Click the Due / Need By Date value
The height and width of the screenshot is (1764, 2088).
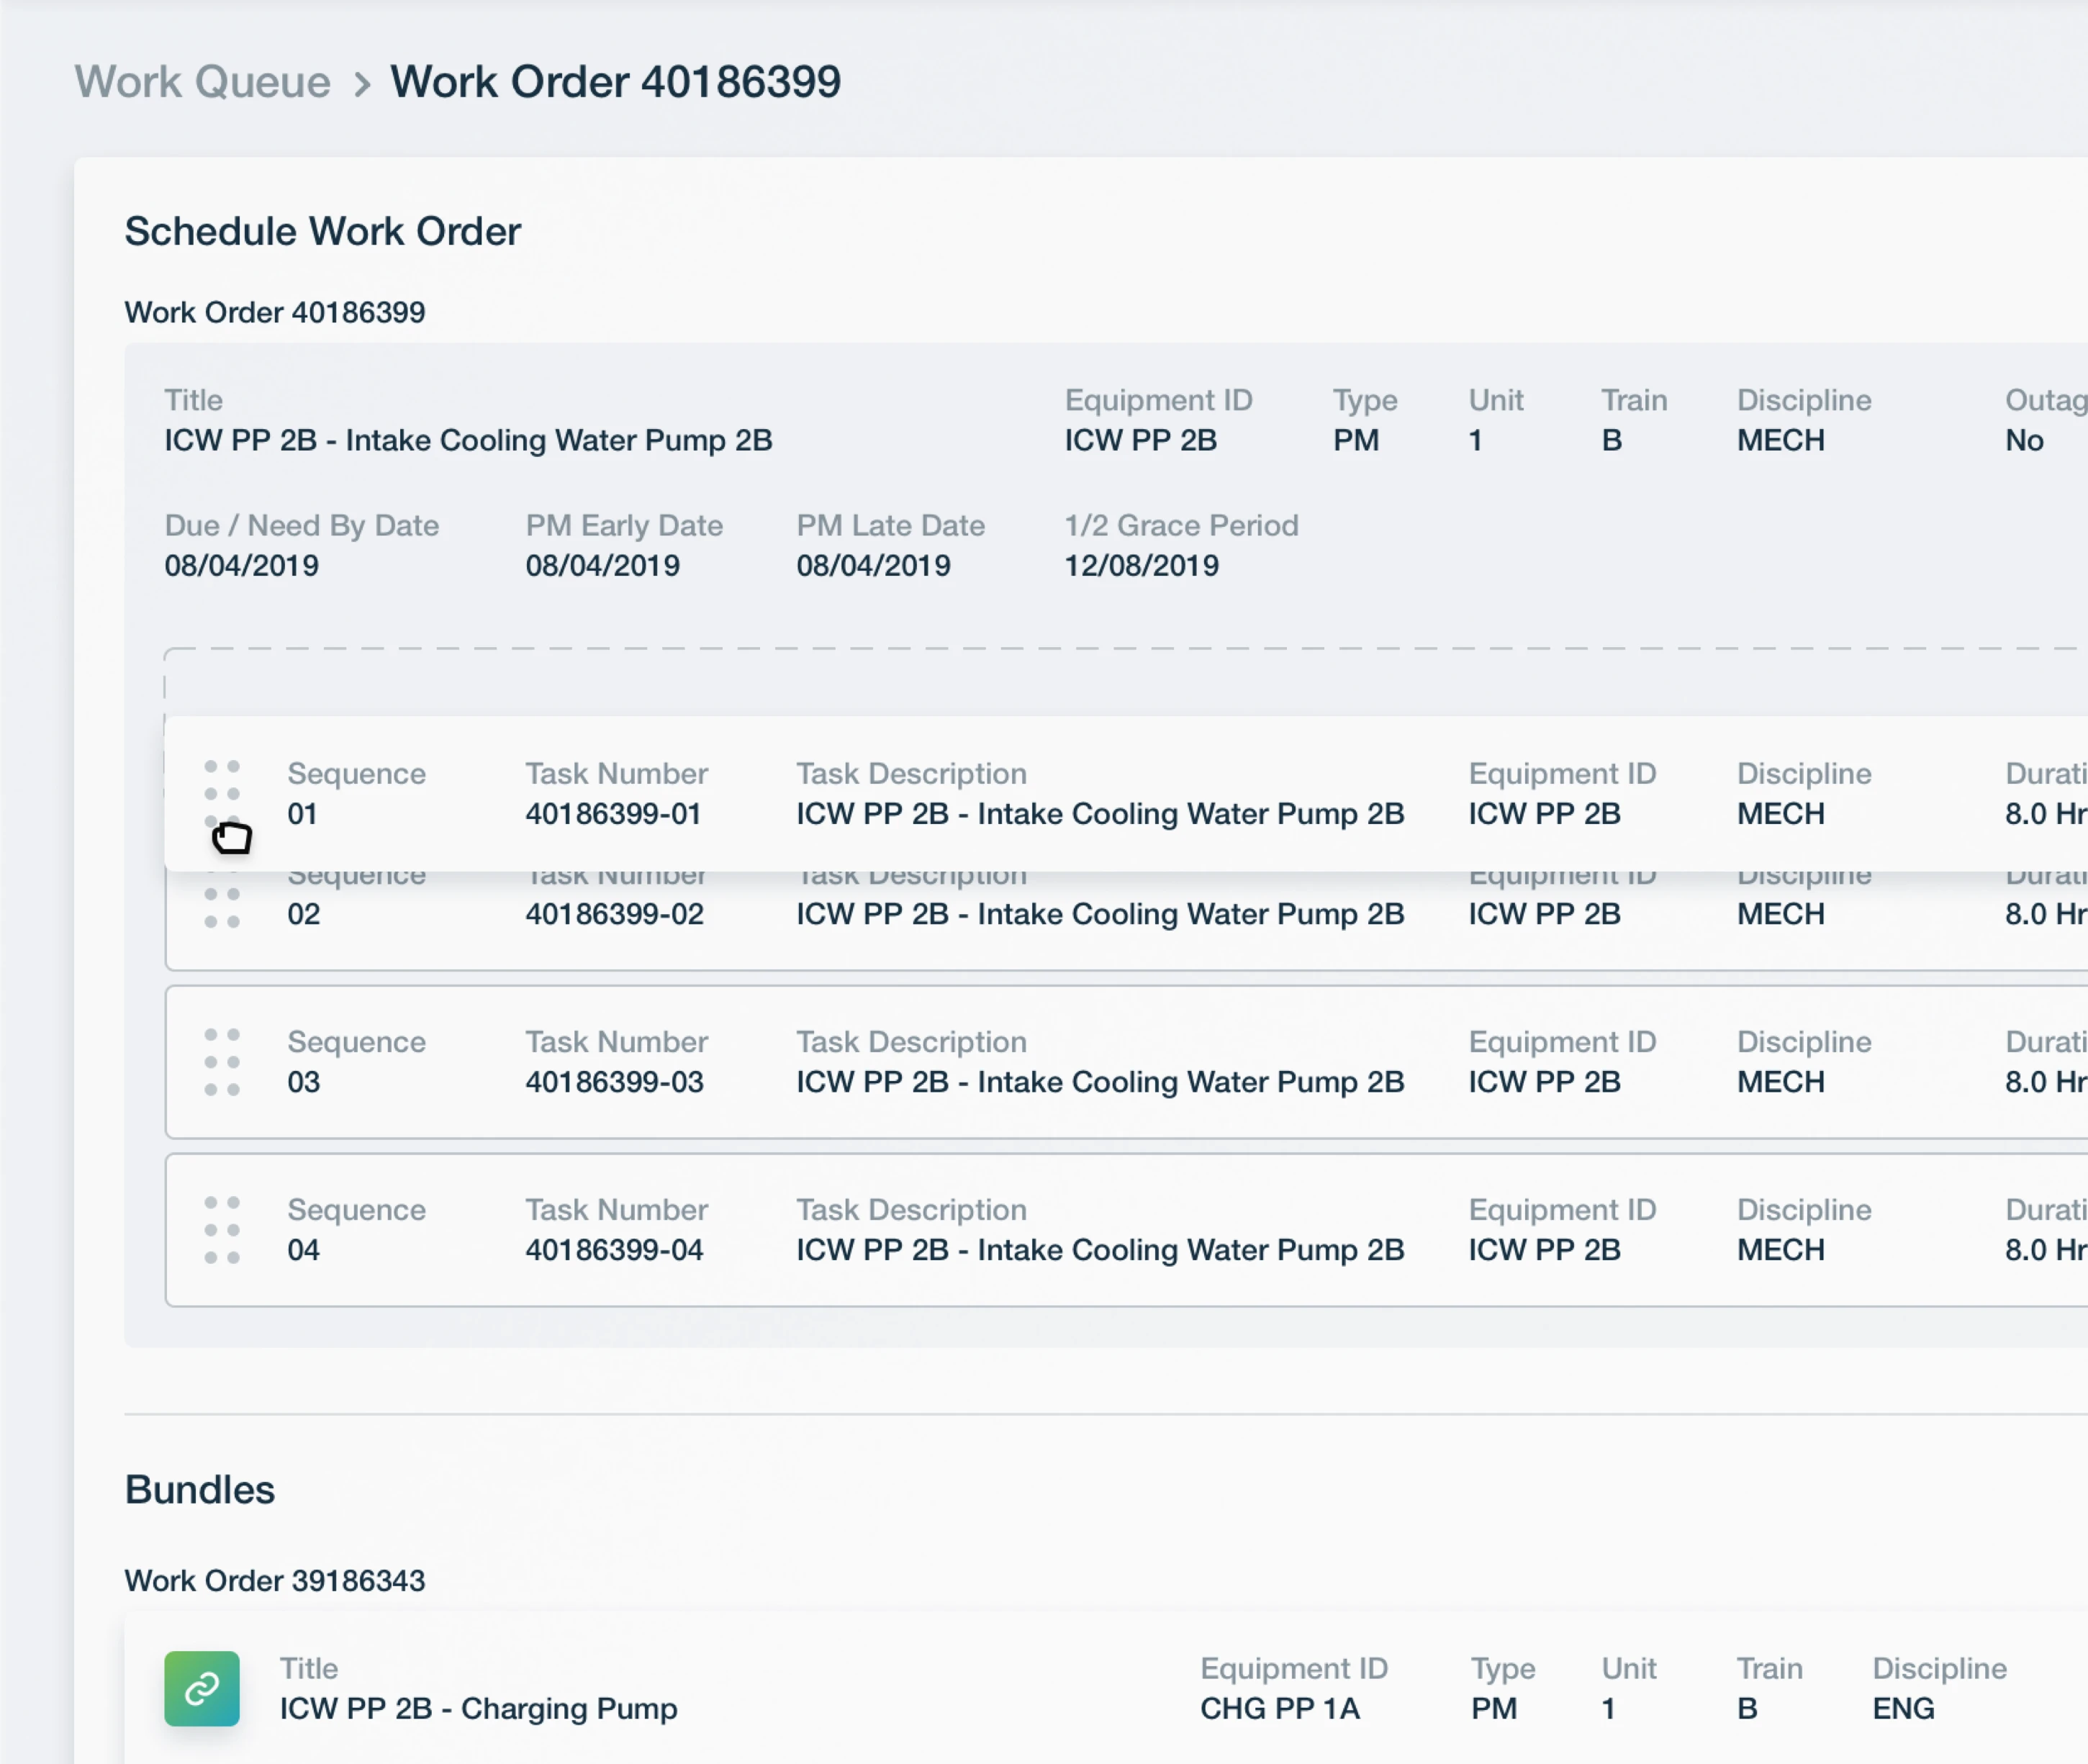241,566
